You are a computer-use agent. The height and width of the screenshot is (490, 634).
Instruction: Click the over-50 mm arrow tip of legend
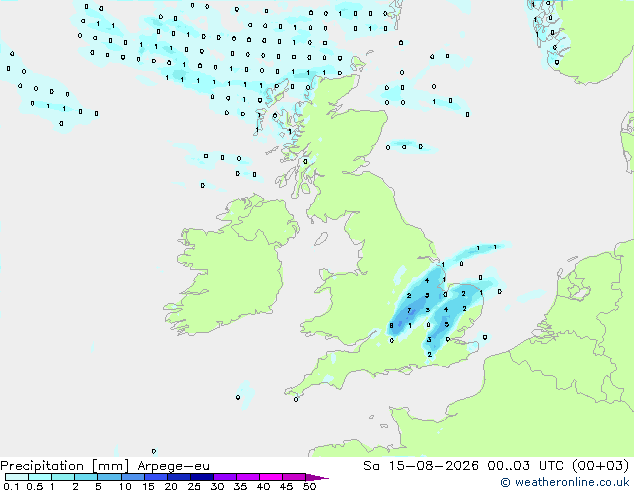[x=317, y=477]
